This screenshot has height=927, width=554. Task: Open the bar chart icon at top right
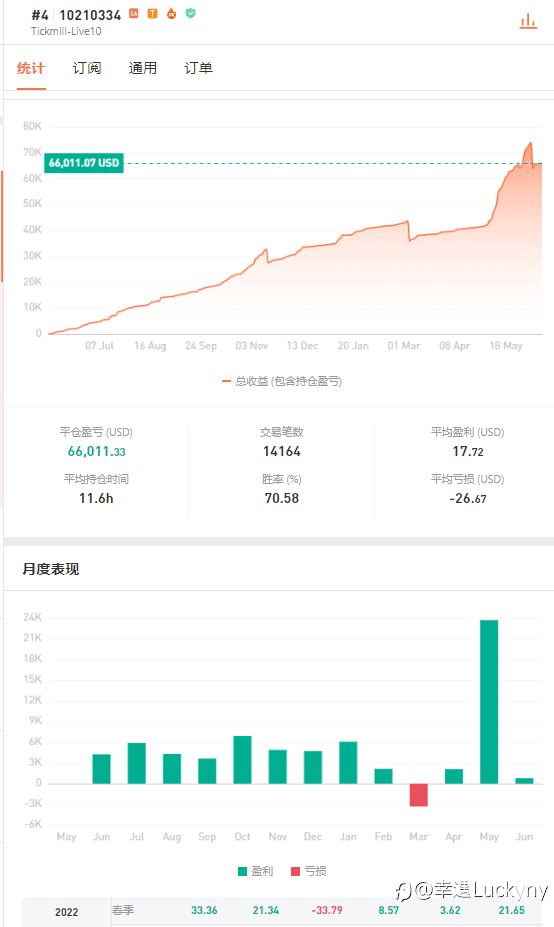pyautogui.click(x=528, y=22)
